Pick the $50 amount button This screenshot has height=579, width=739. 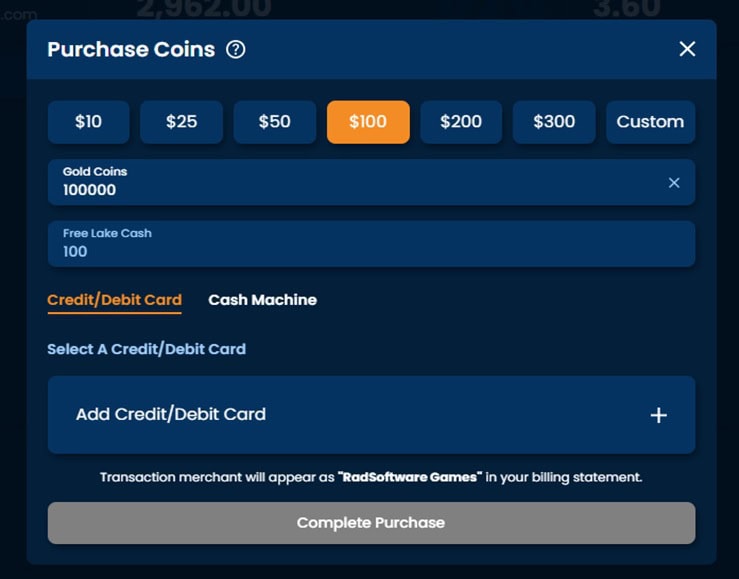[275, 122]
